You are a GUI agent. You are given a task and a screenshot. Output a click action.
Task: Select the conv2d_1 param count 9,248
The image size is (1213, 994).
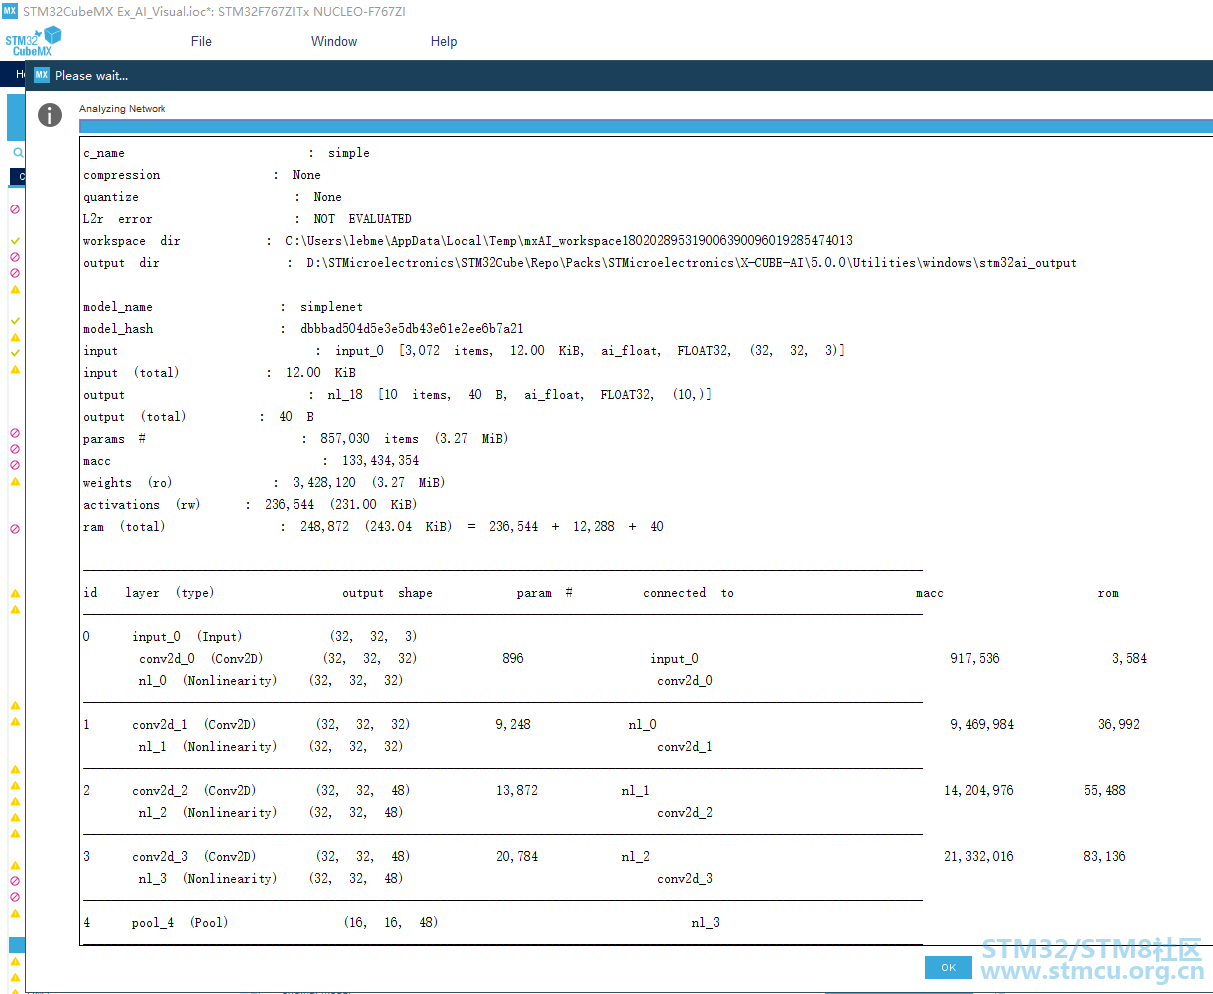point(512,725)
